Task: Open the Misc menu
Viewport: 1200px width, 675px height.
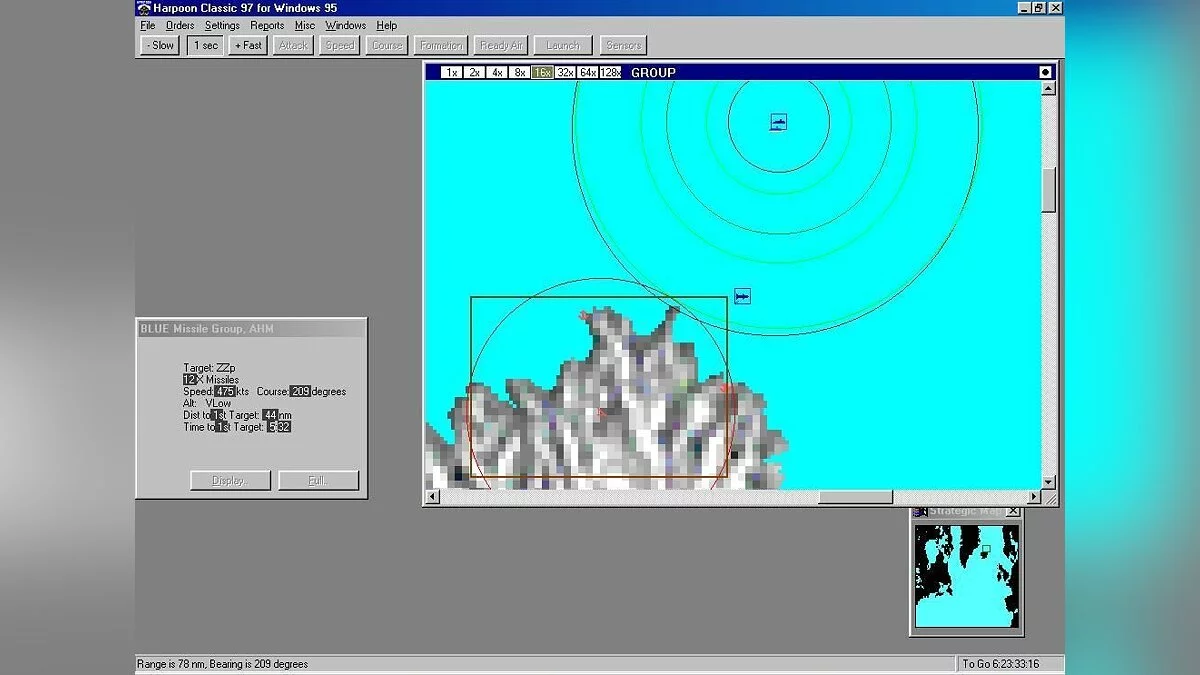Action: pyautogui.click(x=305, y=25)
